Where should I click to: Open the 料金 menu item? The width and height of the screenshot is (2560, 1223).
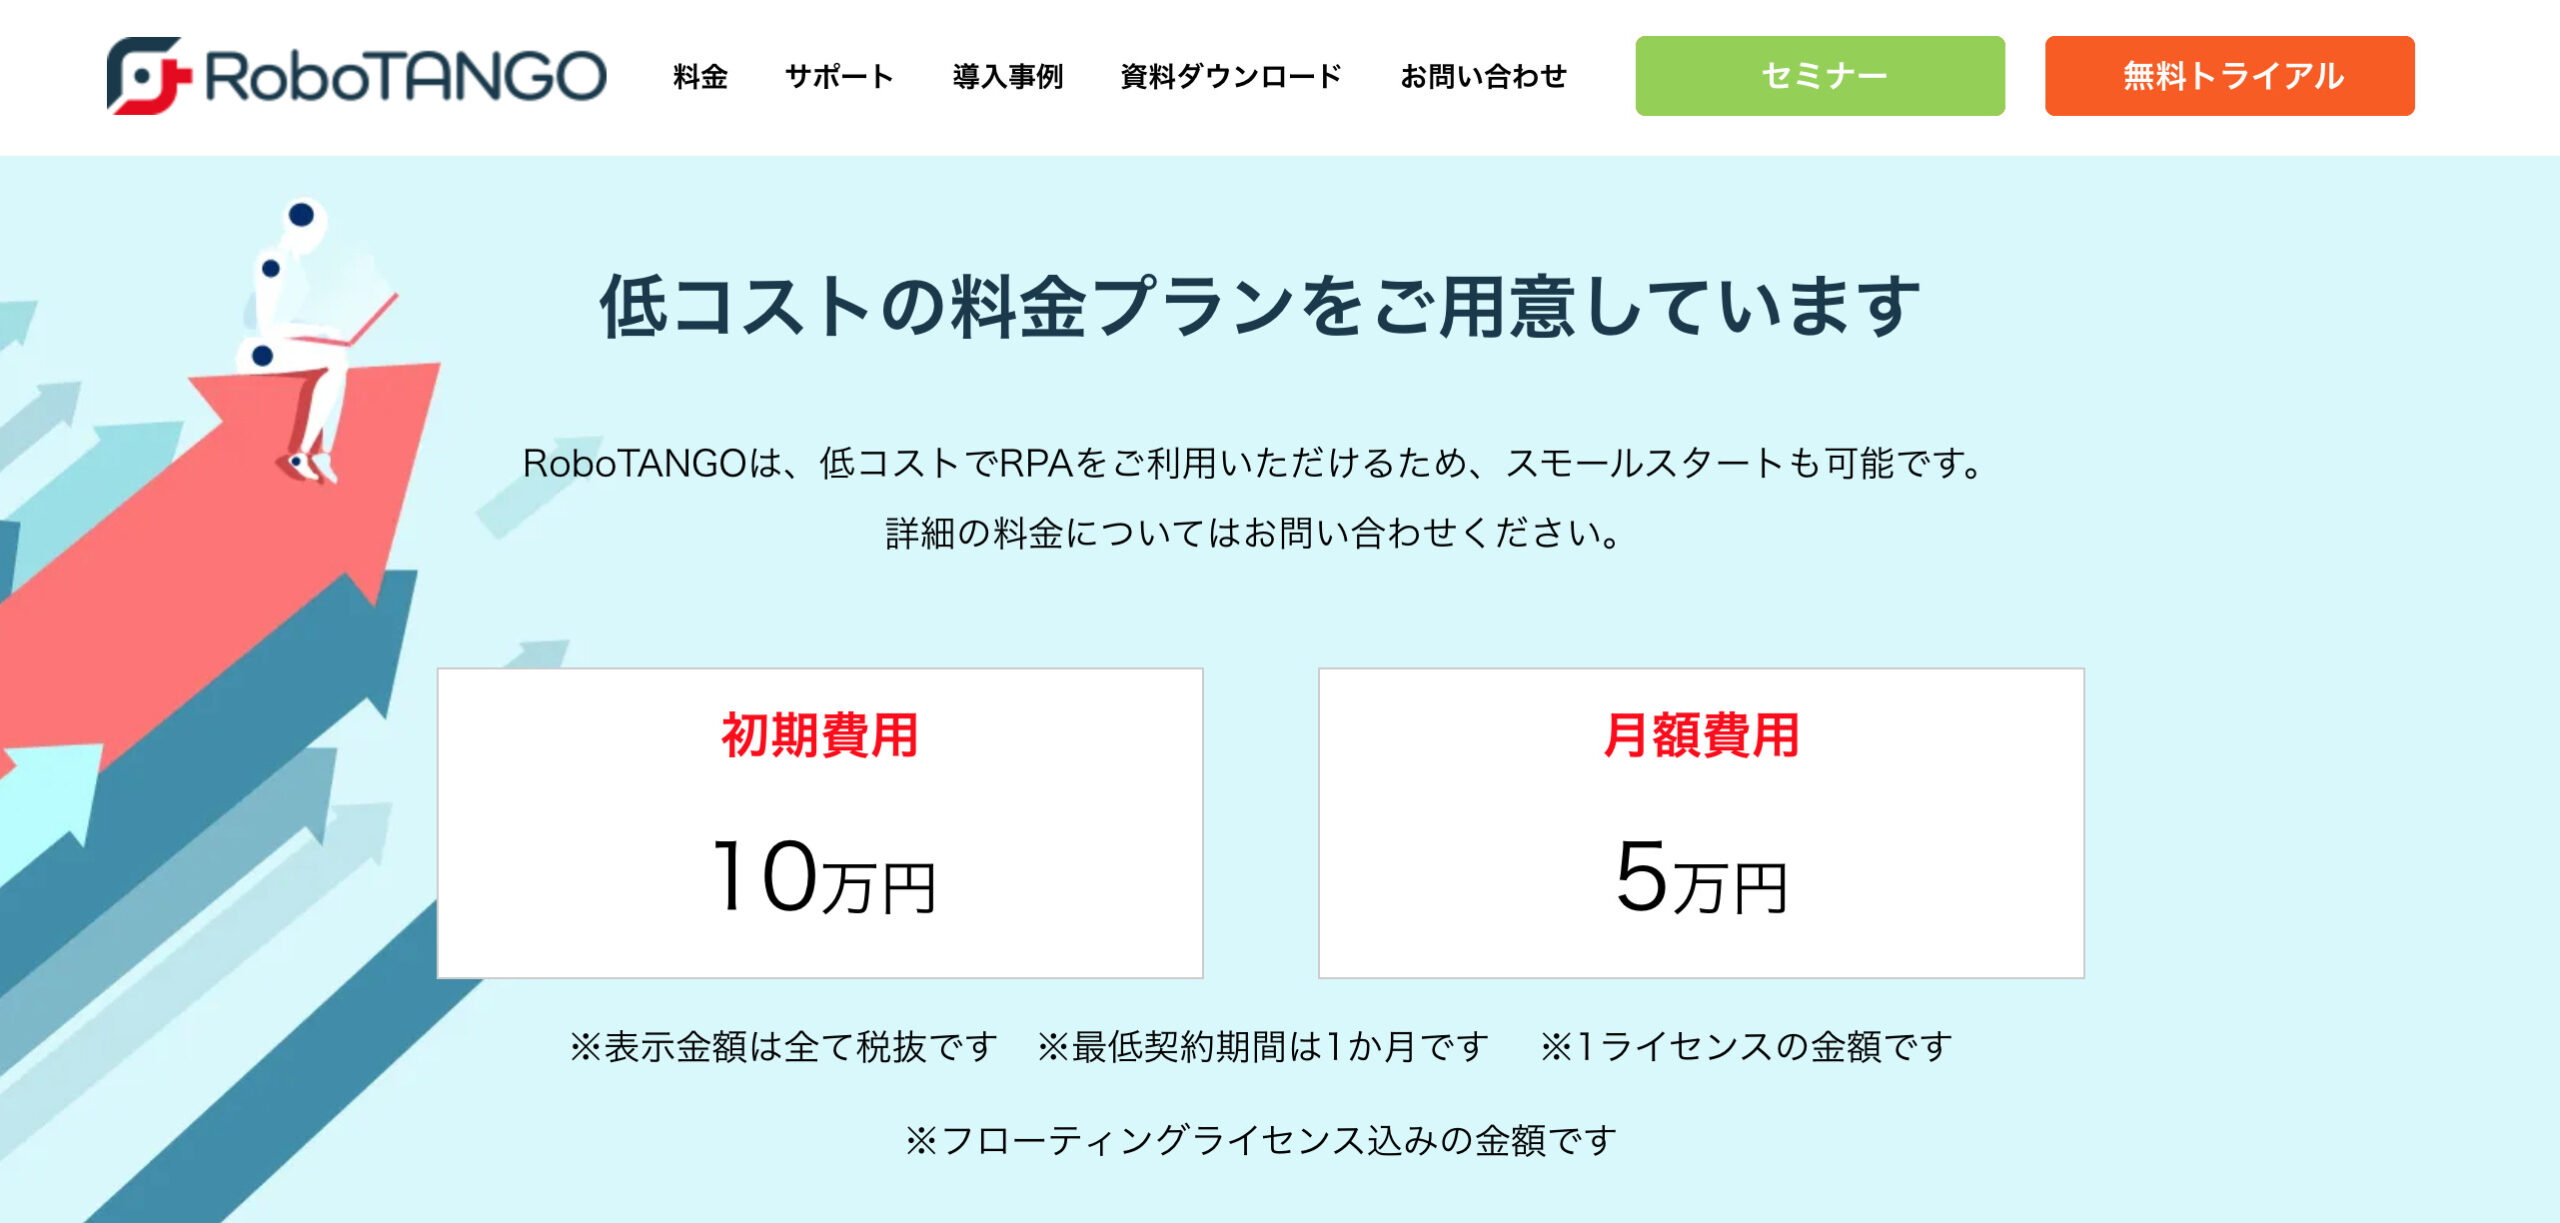[x=700, y=76]
